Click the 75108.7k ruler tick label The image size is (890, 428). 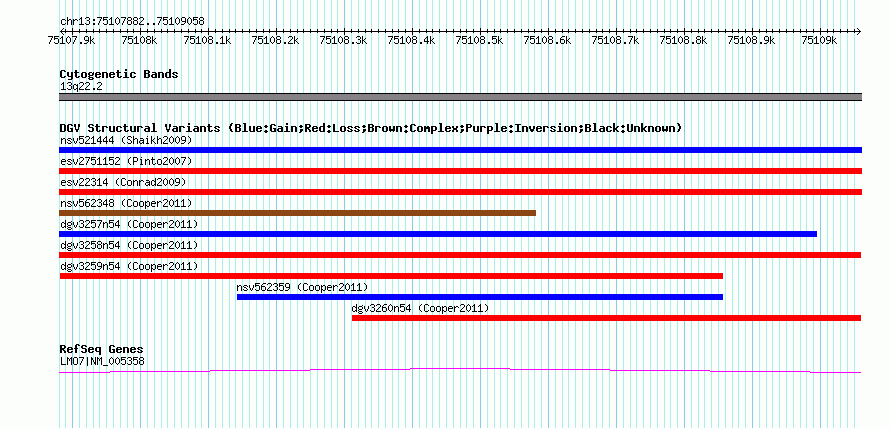pos(616,40)
